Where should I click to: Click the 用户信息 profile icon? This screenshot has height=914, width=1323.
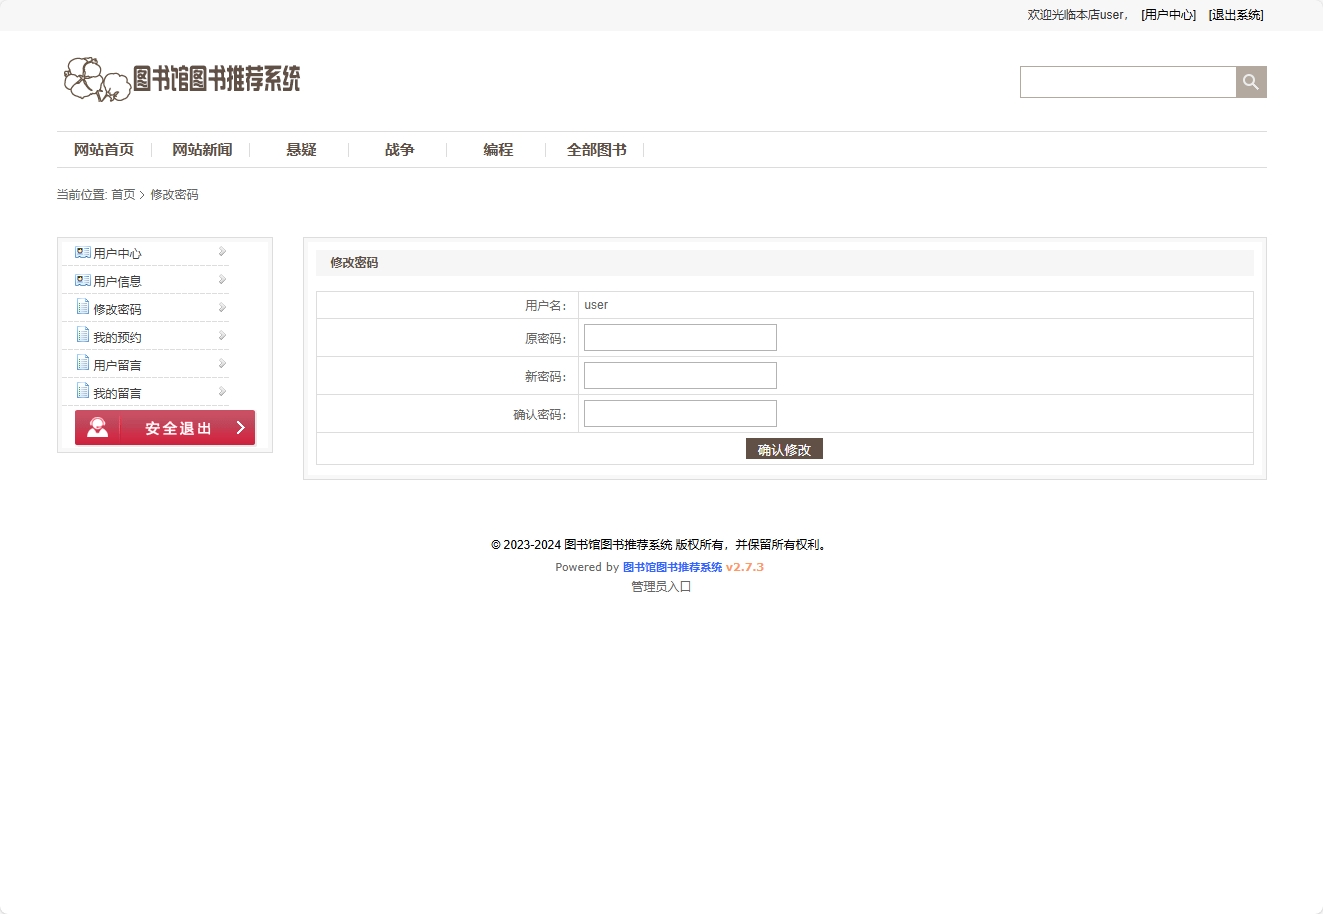[x=81, y=280]
